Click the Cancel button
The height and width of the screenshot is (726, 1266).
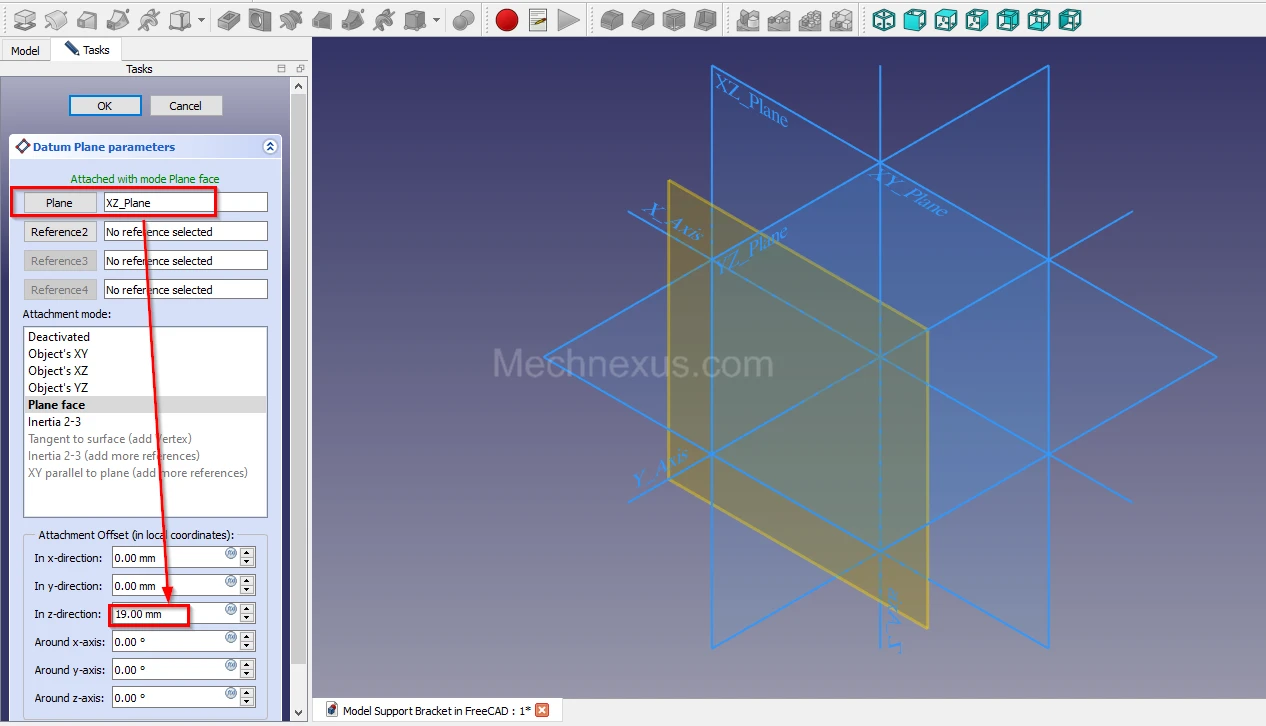pos(186,106)
